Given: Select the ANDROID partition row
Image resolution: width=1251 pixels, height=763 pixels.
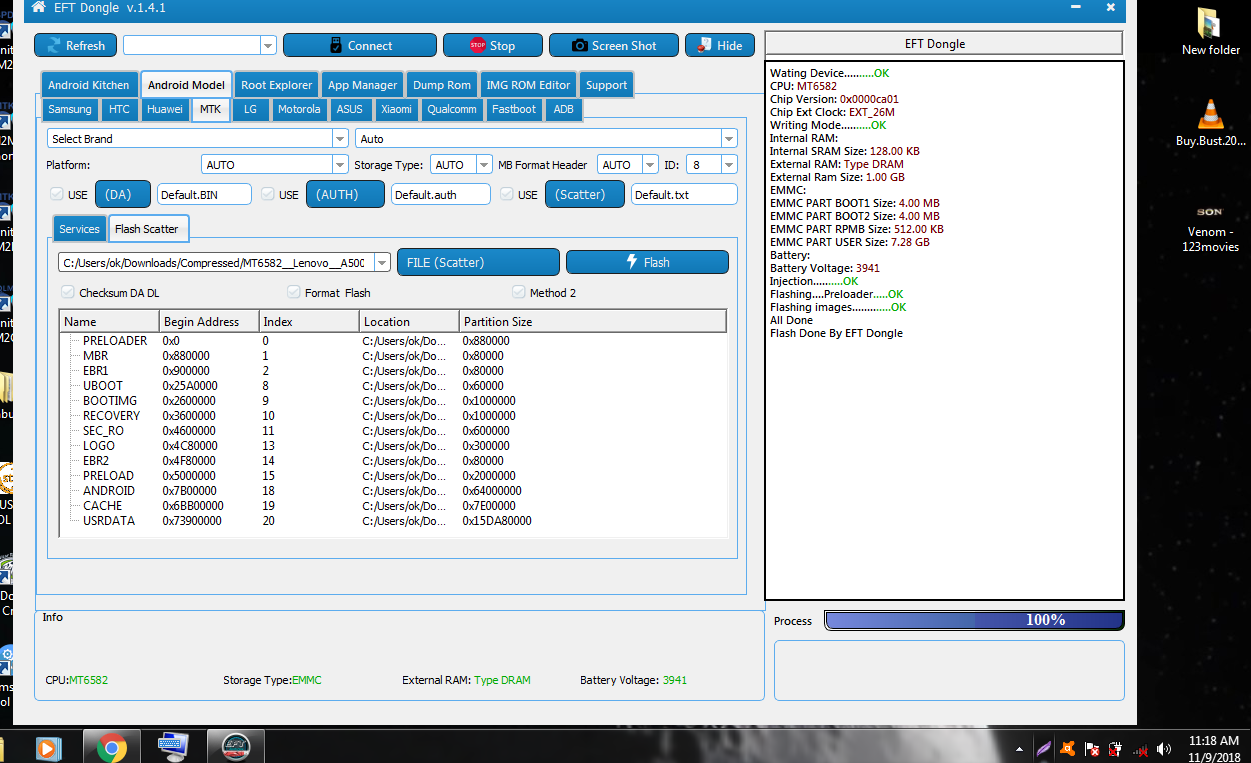Looking at the screenshot, I should [393, 491].
